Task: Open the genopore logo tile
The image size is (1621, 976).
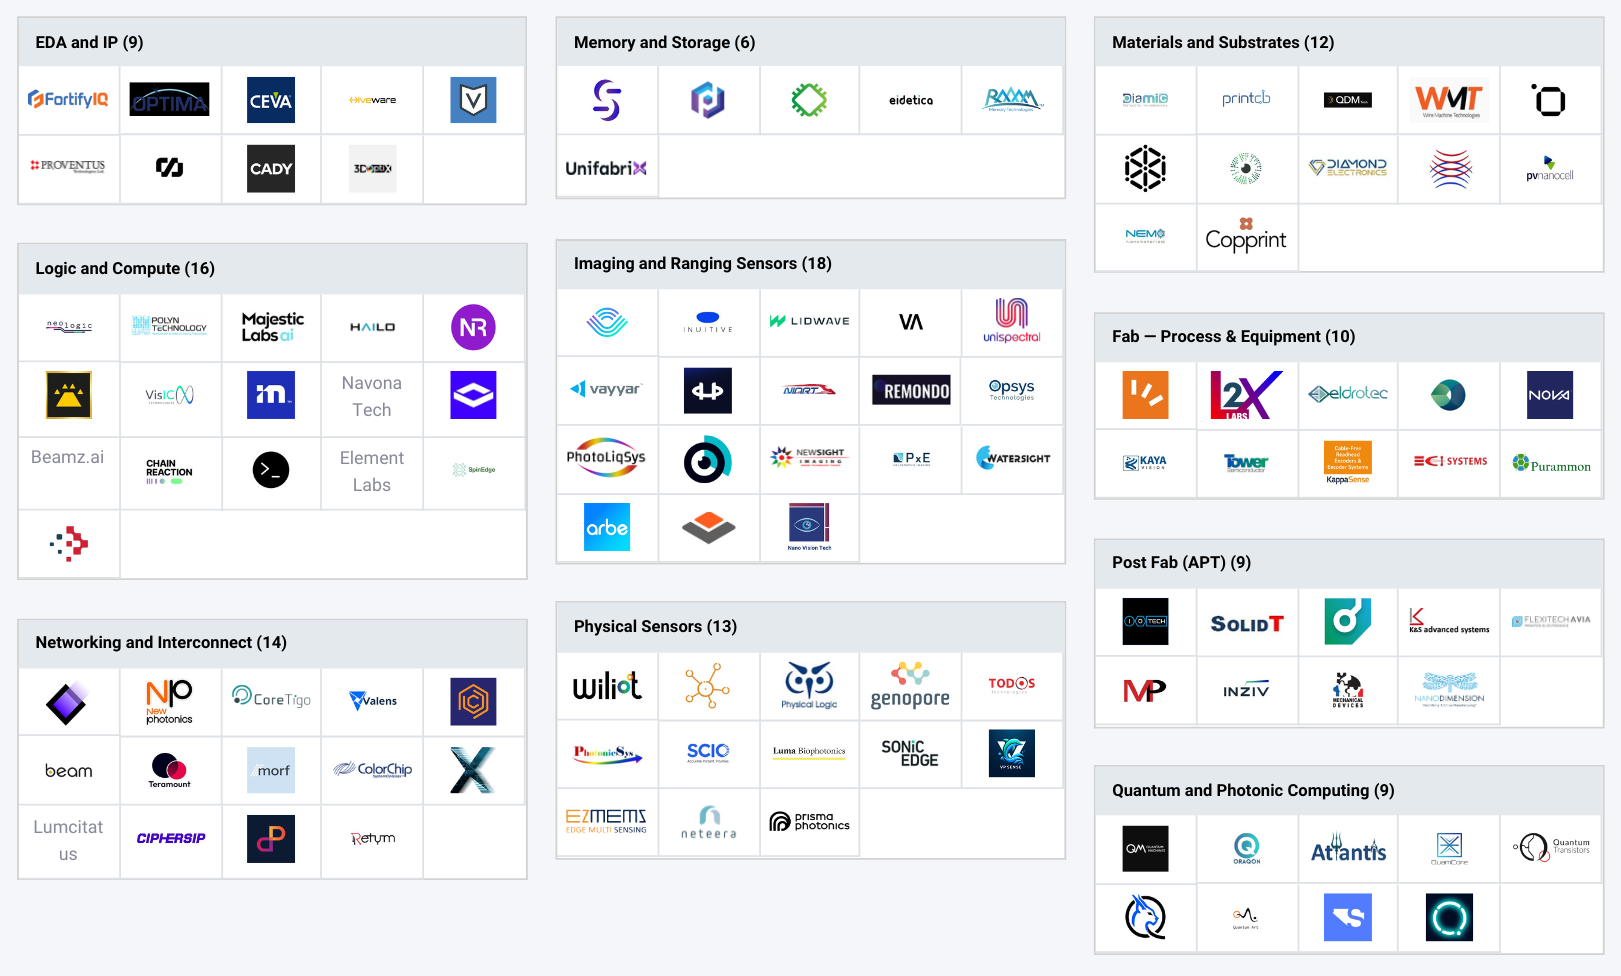Action: (x=910, y=686)
